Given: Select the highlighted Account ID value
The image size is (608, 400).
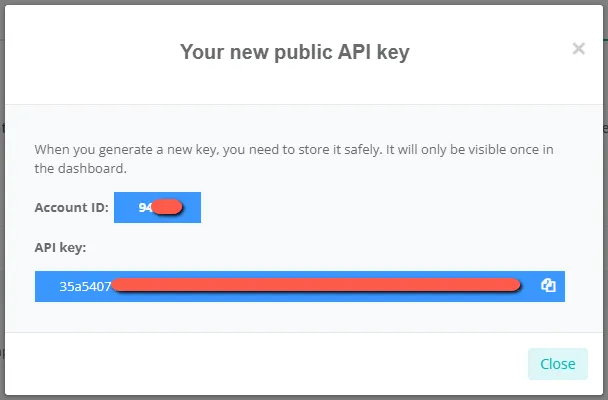Looking at the screenshot, I should point(157,208).
